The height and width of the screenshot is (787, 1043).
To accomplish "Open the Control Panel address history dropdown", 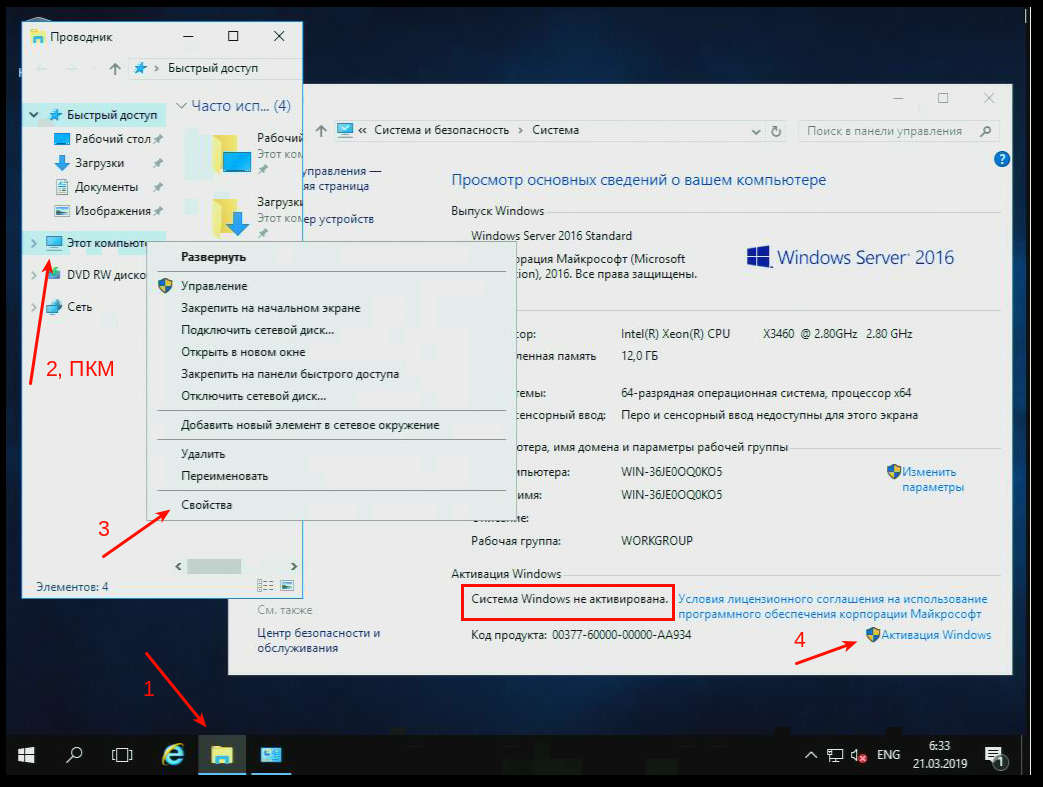I will coord(755,131).
